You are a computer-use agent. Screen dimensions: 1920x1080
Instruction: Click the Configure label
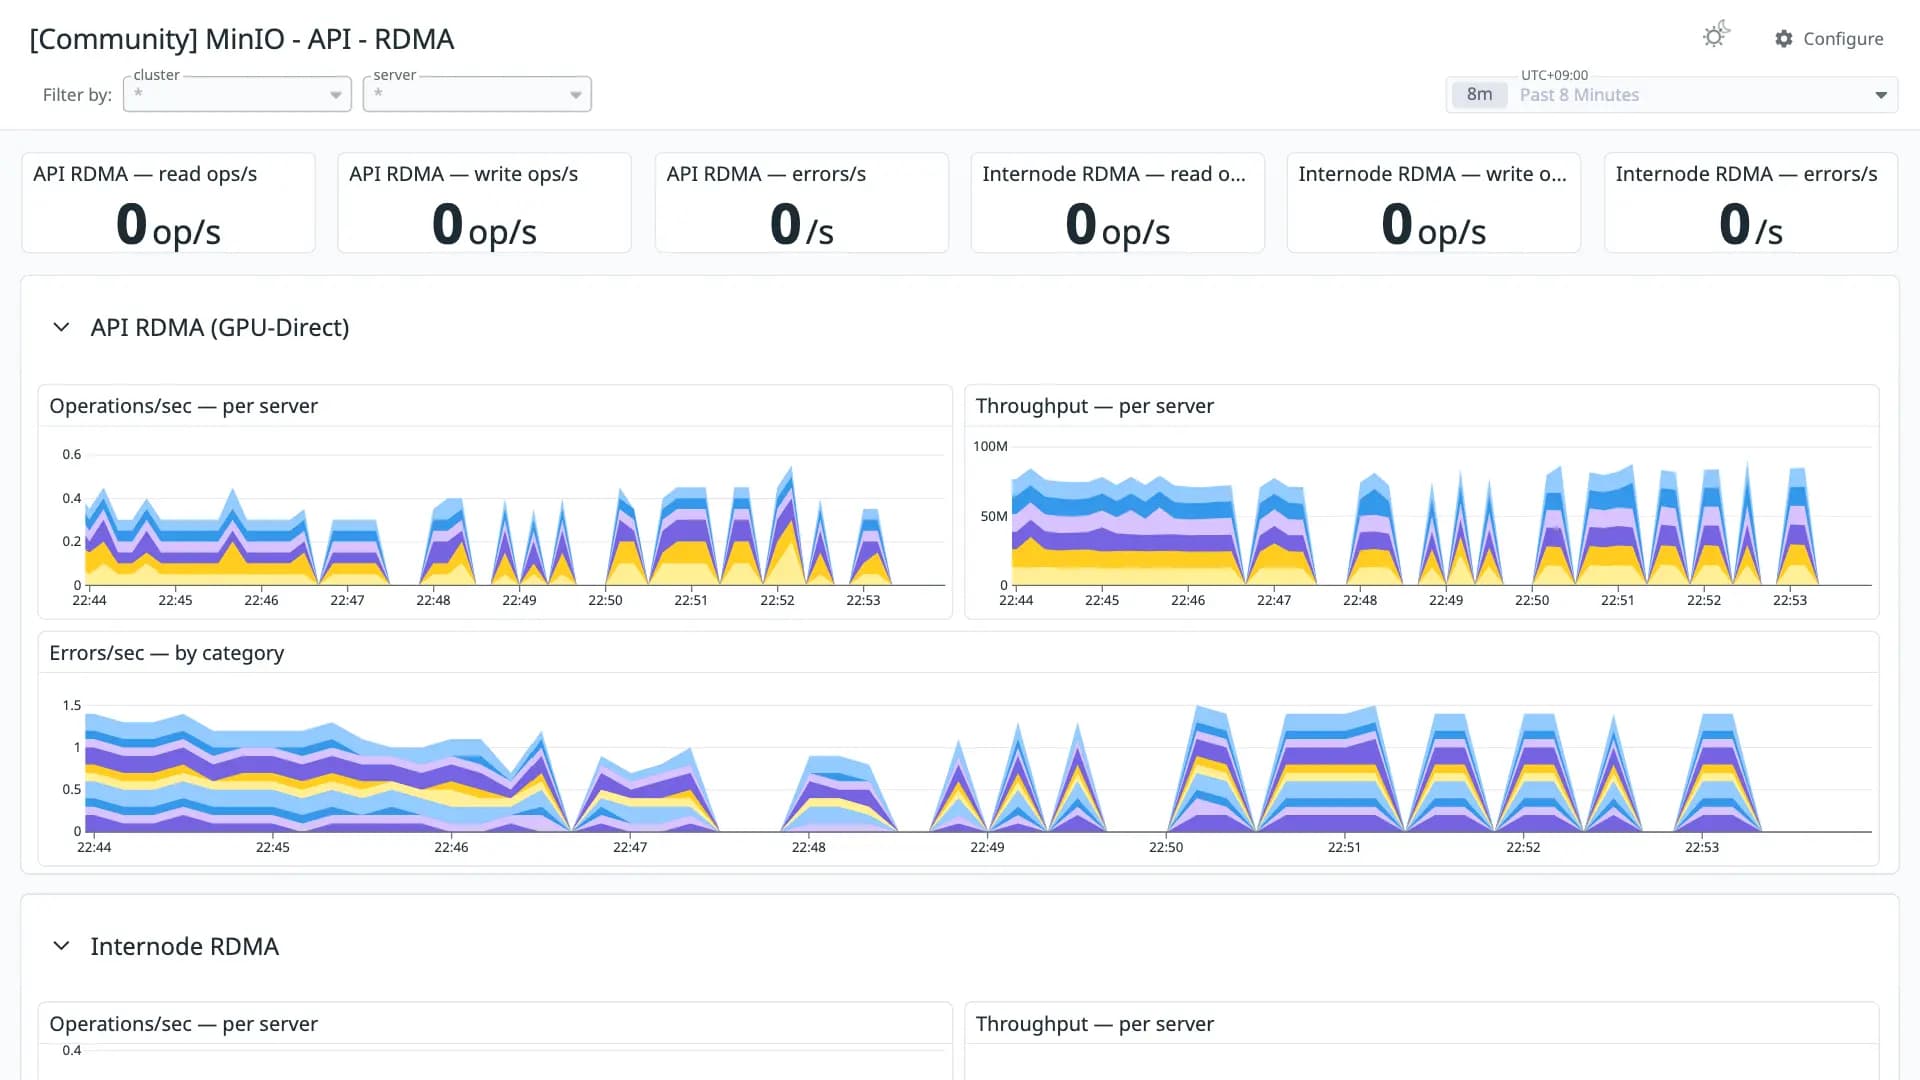(x=1843, y=39)
